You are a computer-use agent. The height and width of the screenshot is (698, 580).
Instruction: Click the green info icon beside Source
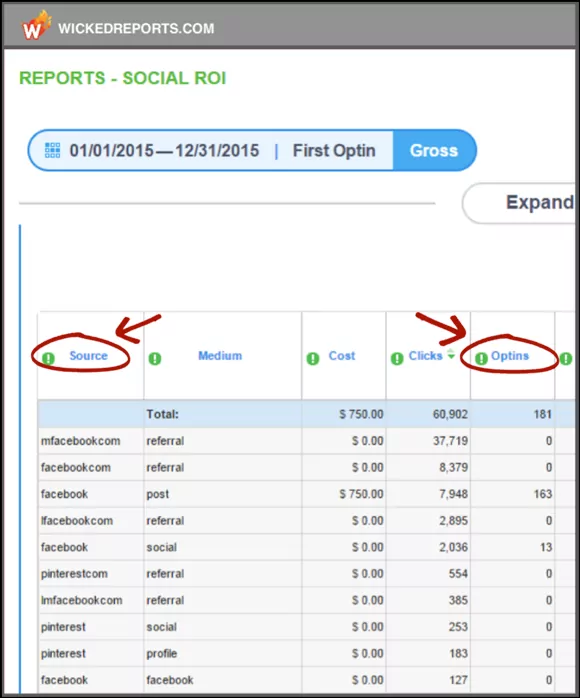point(48,358)
